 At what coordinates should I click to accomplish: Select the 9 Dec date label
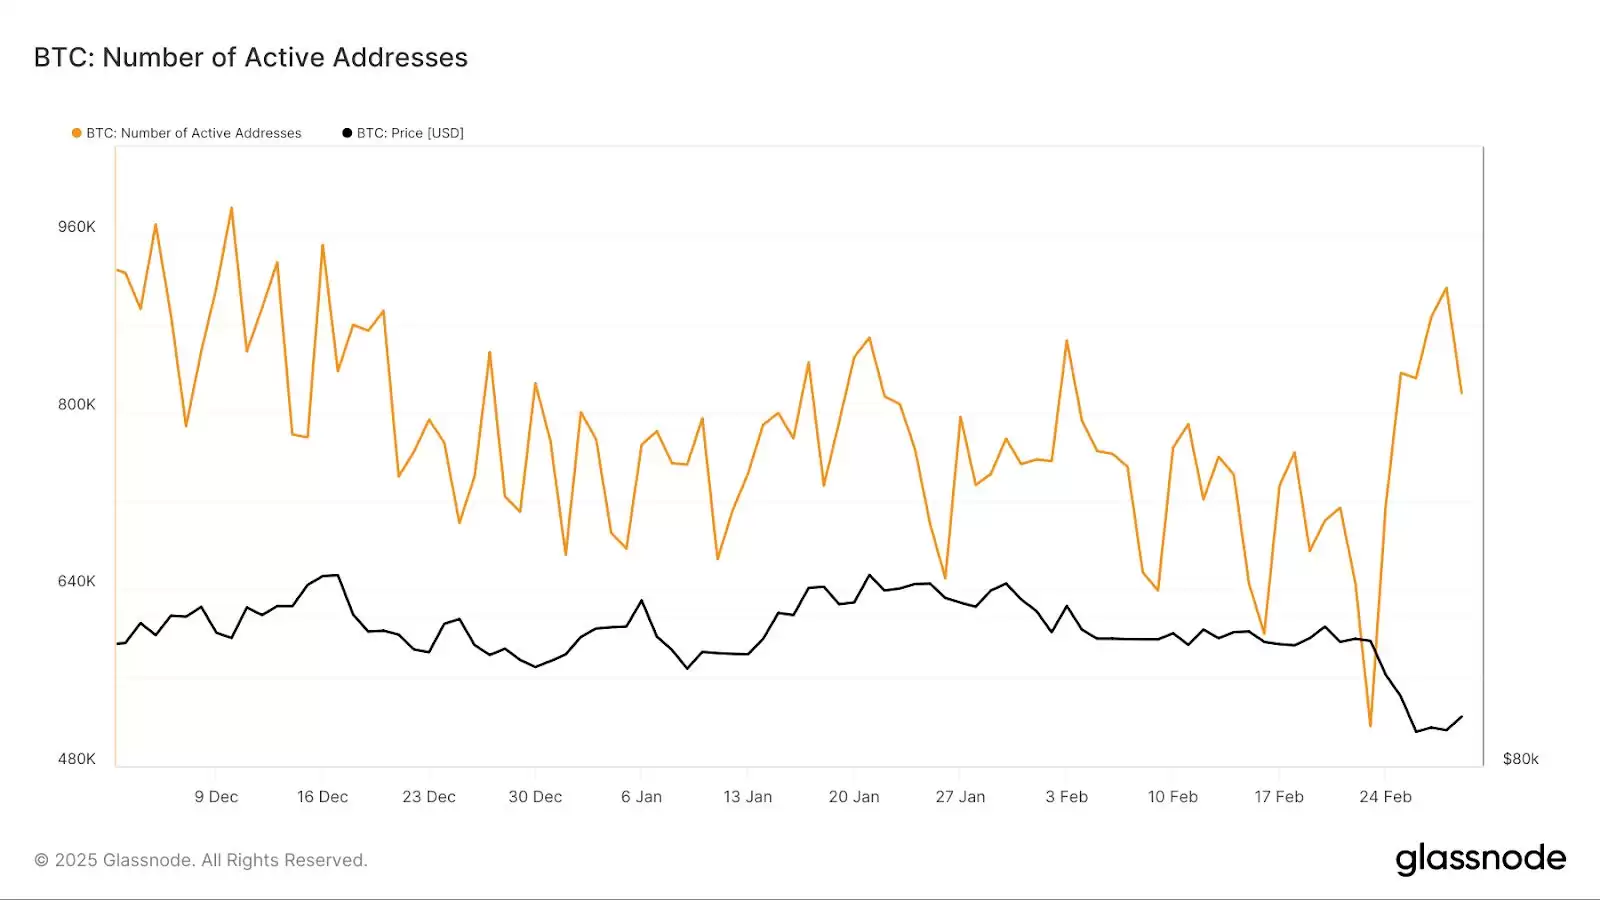coord(216,797)
